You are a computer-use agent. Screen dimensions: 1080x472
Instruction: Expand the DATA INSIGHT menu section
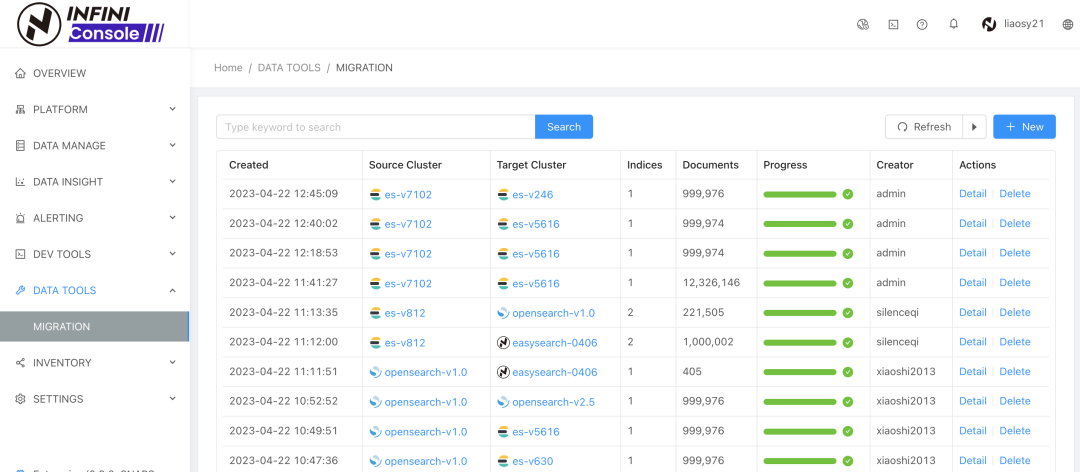[x=94, y=182]
